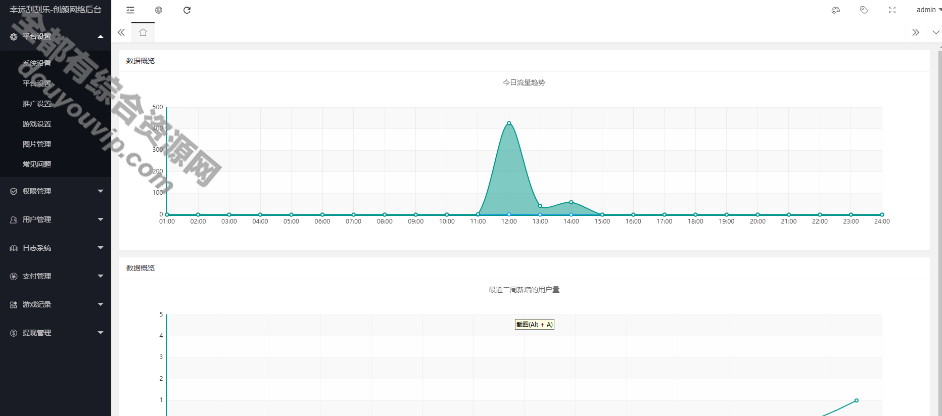Click the icon of 游戏记录
Viewport: 942px width, 416px height.
click(x=14, y=304)
